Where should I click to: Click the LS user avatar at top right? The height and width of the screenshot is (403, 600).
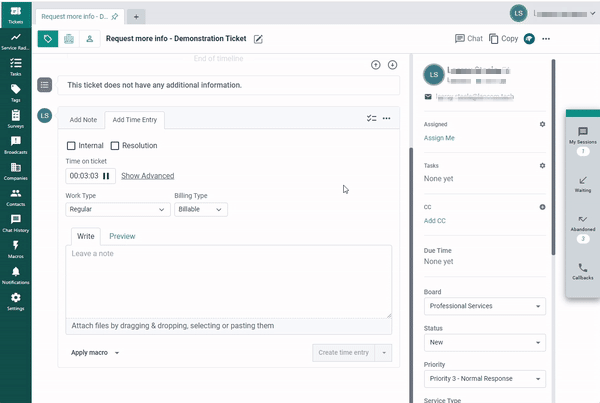pos(518,13)
